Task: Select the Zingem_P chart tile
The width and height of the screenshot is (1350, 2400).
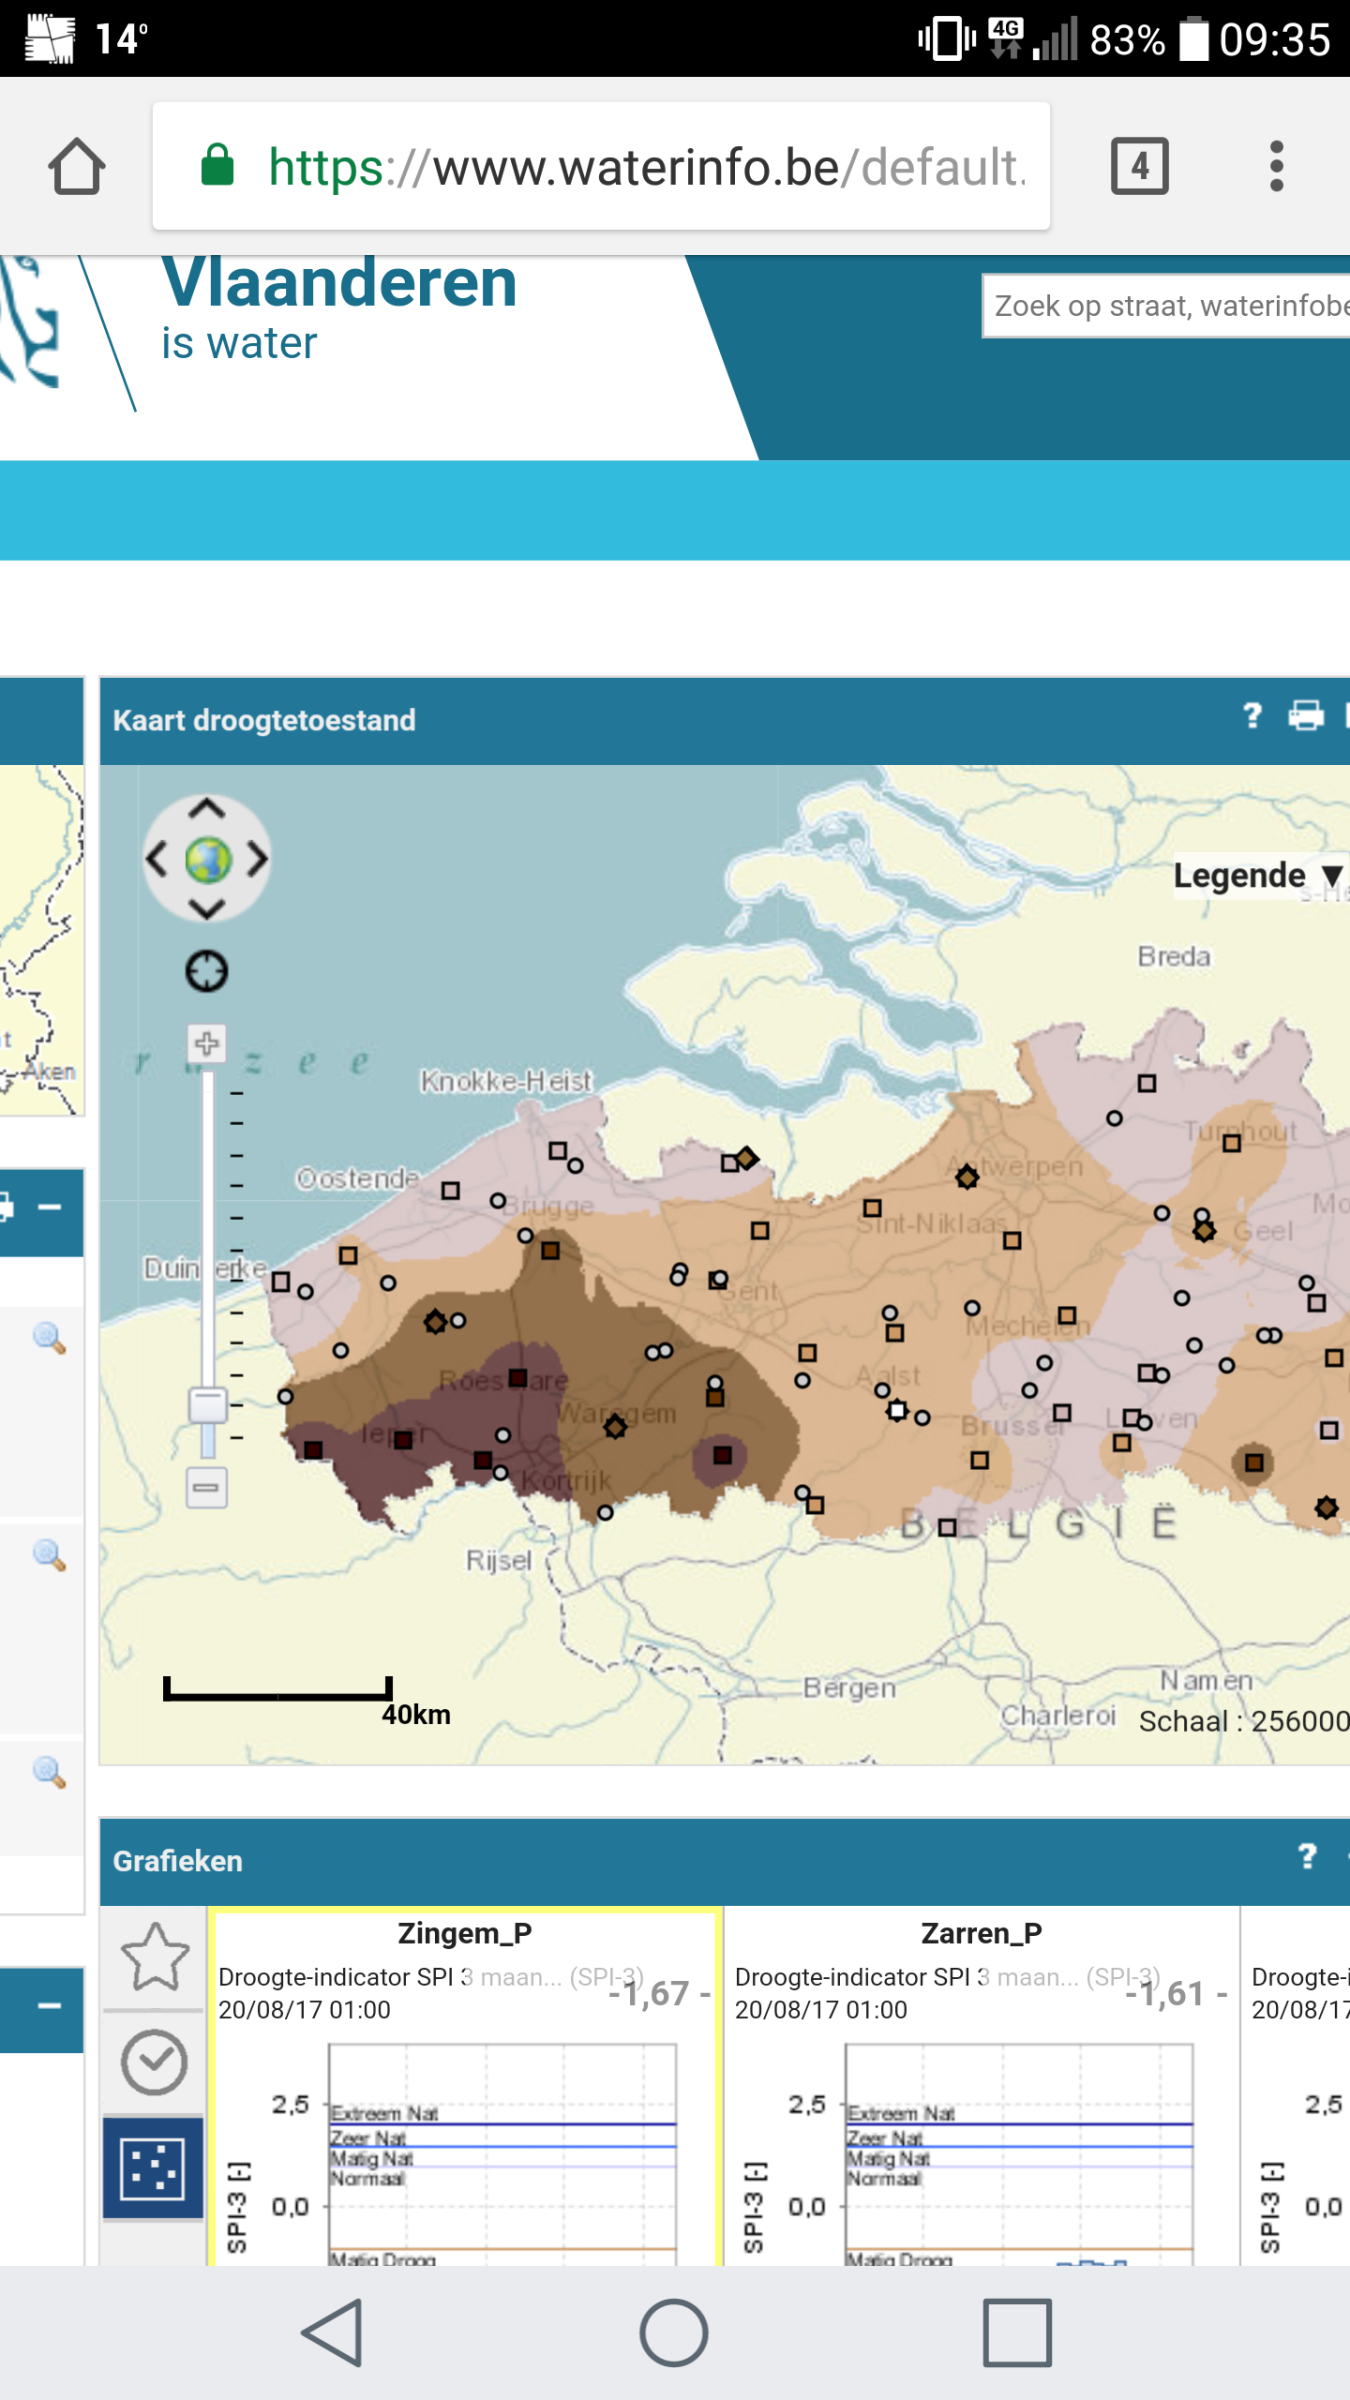Action: pos(465,2086)
